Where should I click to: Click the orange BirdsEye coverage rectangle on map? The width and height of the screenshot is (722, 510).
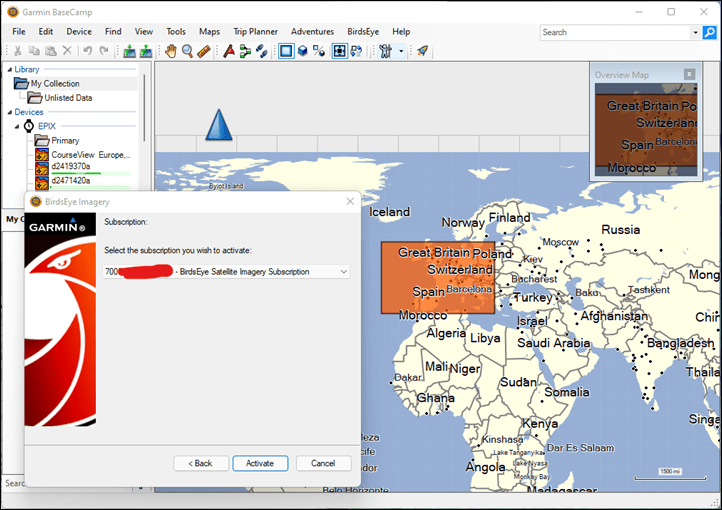pyautogui.click(x=438, y=278)
